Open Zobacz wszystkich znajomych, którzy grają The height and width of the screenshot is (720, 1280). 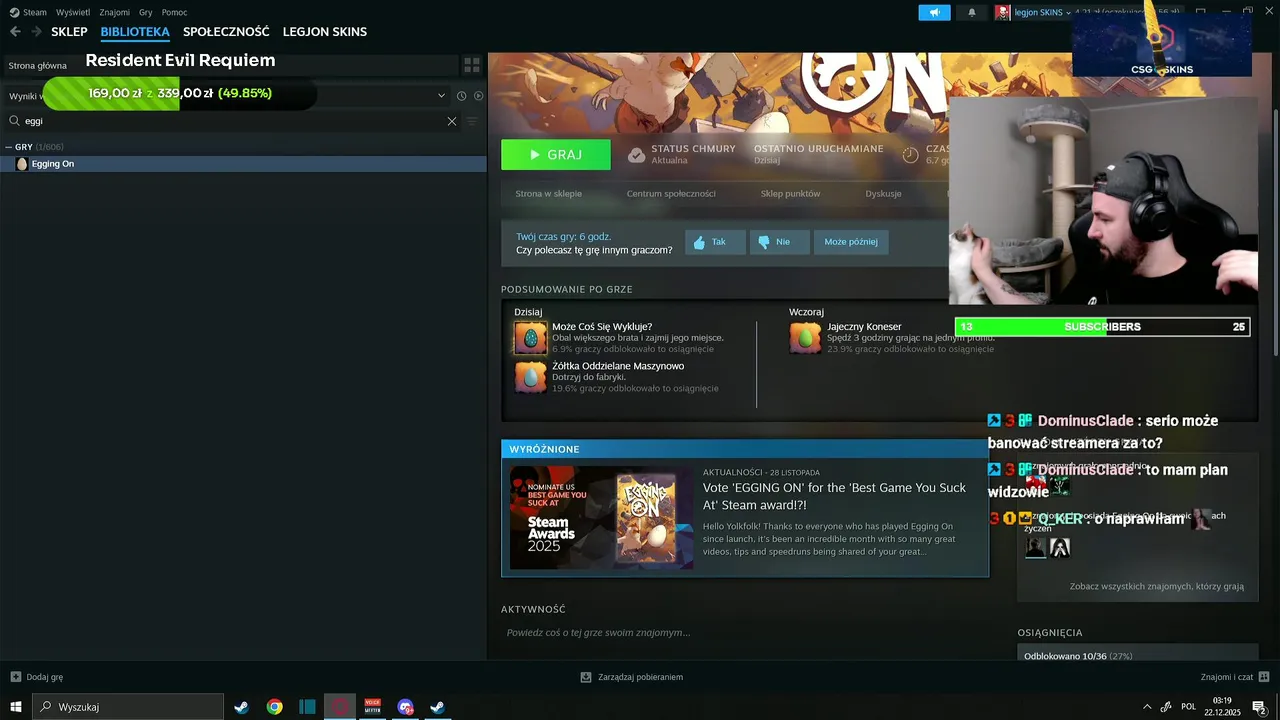tap(1157, 587)
